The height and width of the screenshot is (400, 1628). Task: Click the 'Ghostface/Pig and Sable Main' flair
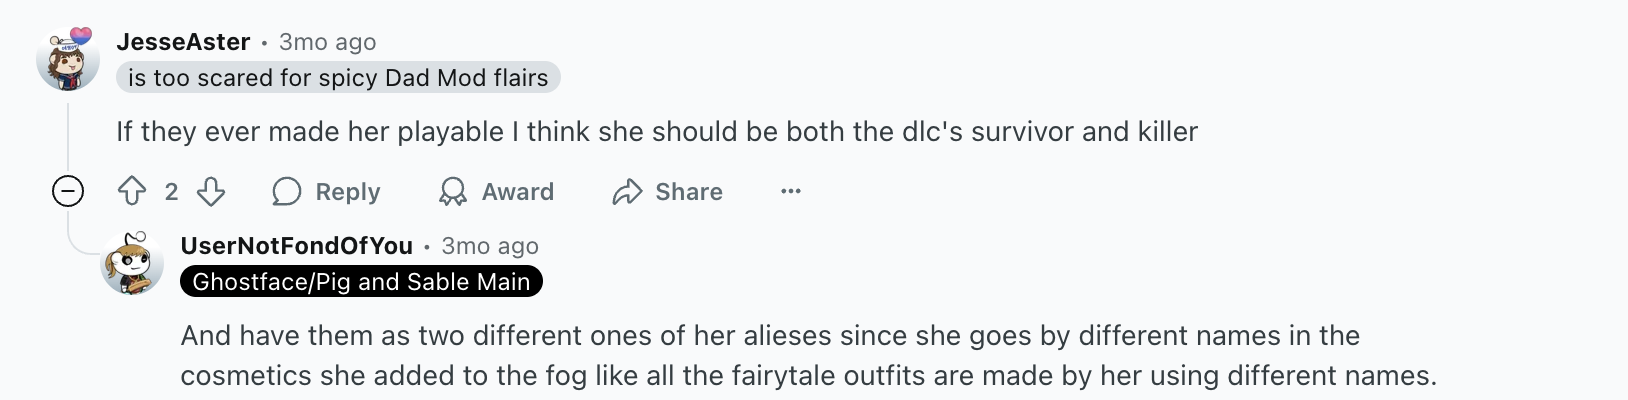tap(361, 282)
